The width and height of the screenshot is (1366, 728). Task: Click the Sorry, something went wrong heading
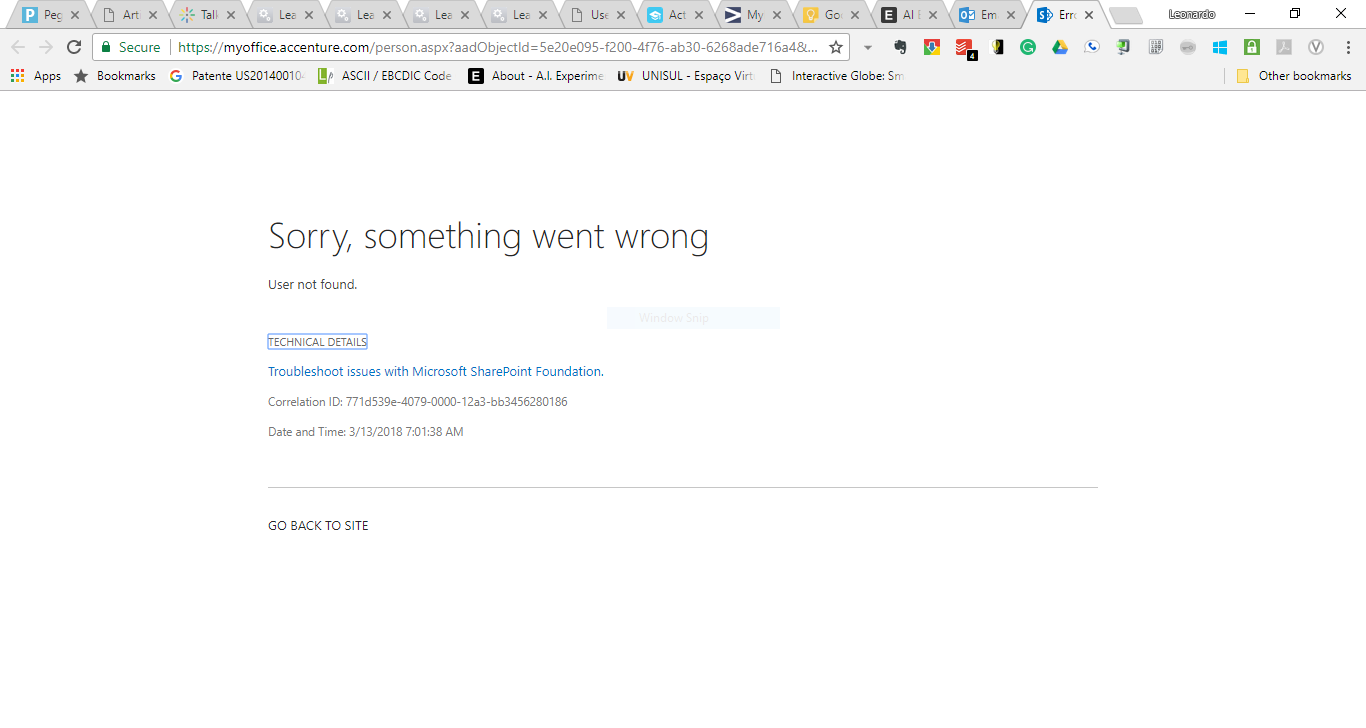pos(488,236)
